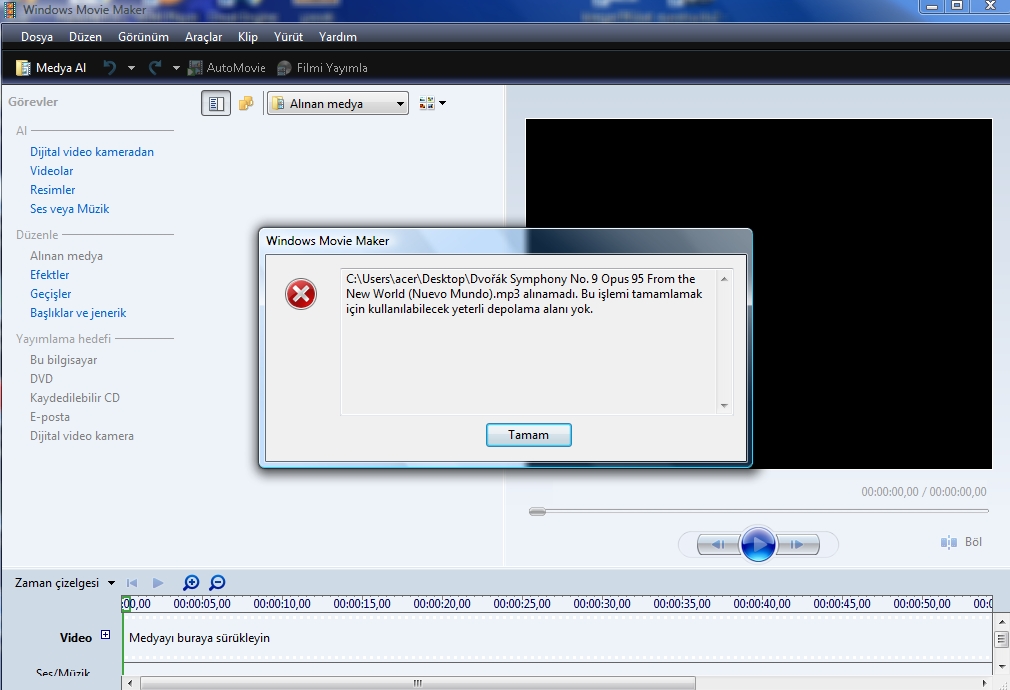The height and width of the screenshot is (690, 1010).
Task: Click the timeline vertical scroll up arrow
Action: point(1002,622)
